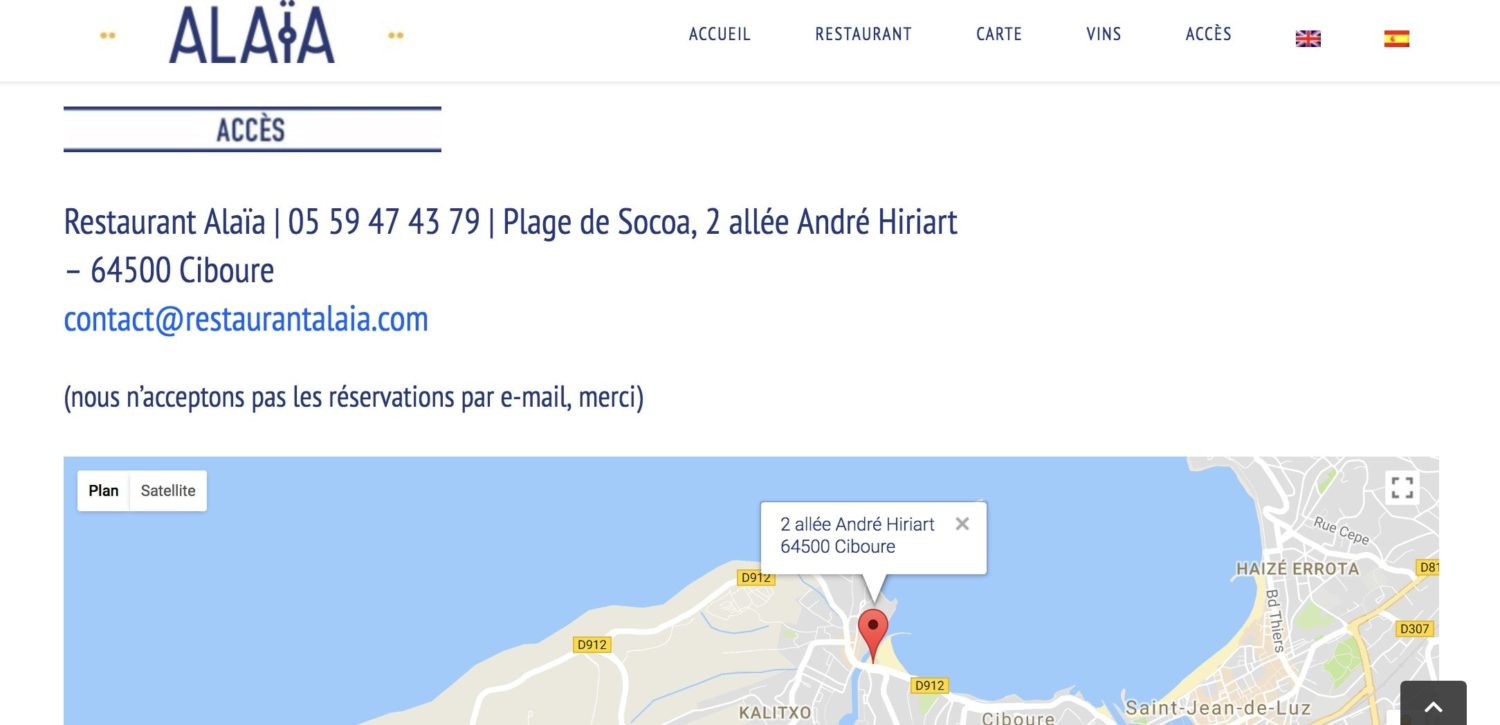This screenshot has width=1500, height=725.
Task: Toggle the map fullscreen view icon
Action: point(1402,488)
